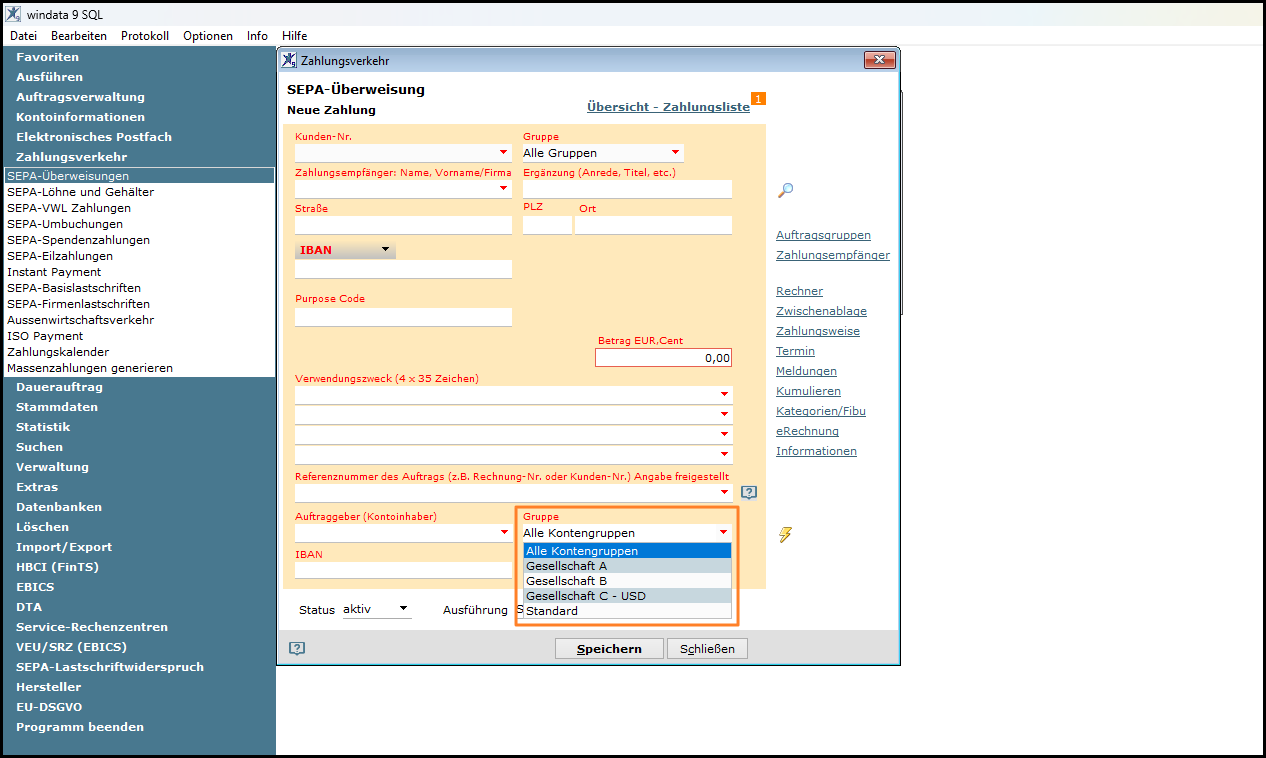Viewport: 1266px width, 758px height.
Task: Click the help icon left of Speichern
Action: 297,648
